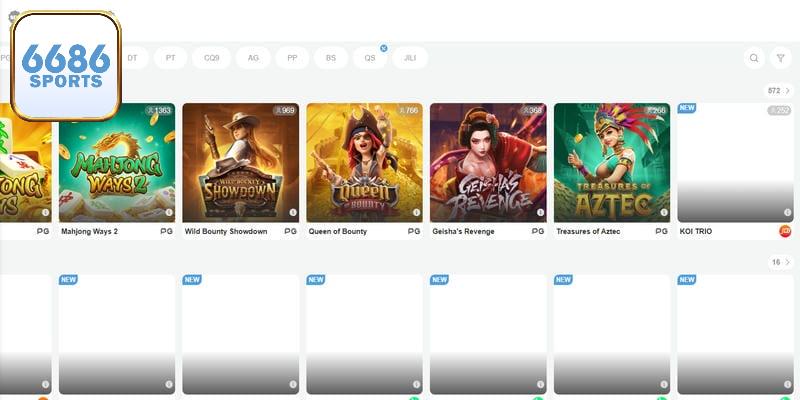The image size is (800, 400).
Task: Click the JDB provider icon beside KOI TRIO
Action: [x=785, y=231]
